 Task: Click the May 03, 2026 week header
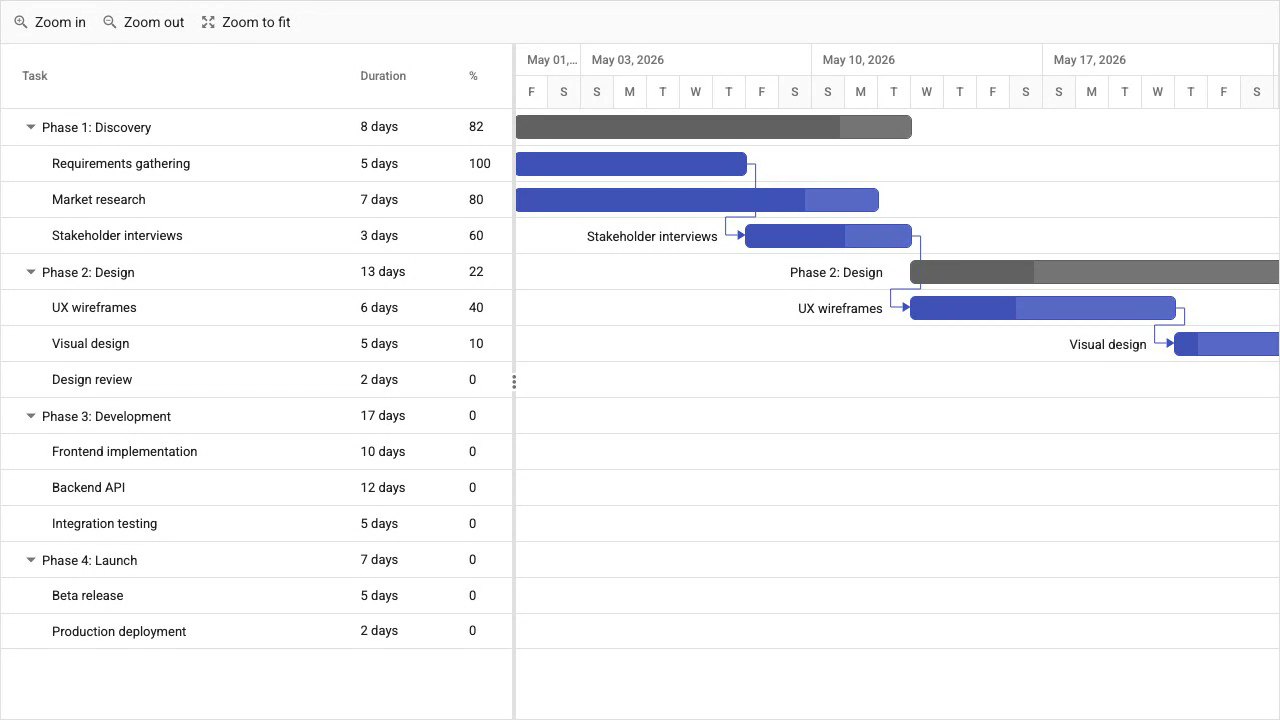(x=696, y=60)
